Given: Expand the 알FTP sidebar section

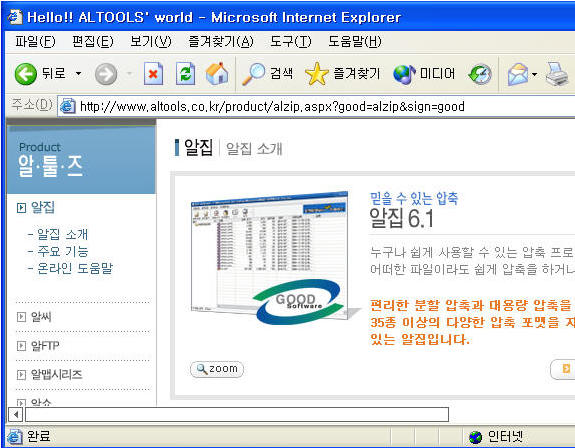Looking at the screenshot, I should coord(21,346).
